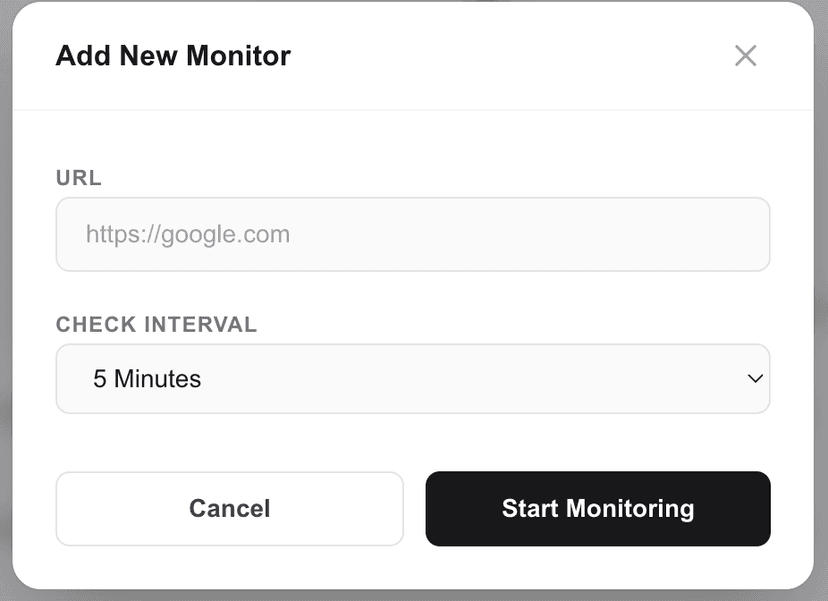The height and width of the screenshot is (601, 828).
Task: Click the dark Start Monitoring button
Action: click(597, 508)
